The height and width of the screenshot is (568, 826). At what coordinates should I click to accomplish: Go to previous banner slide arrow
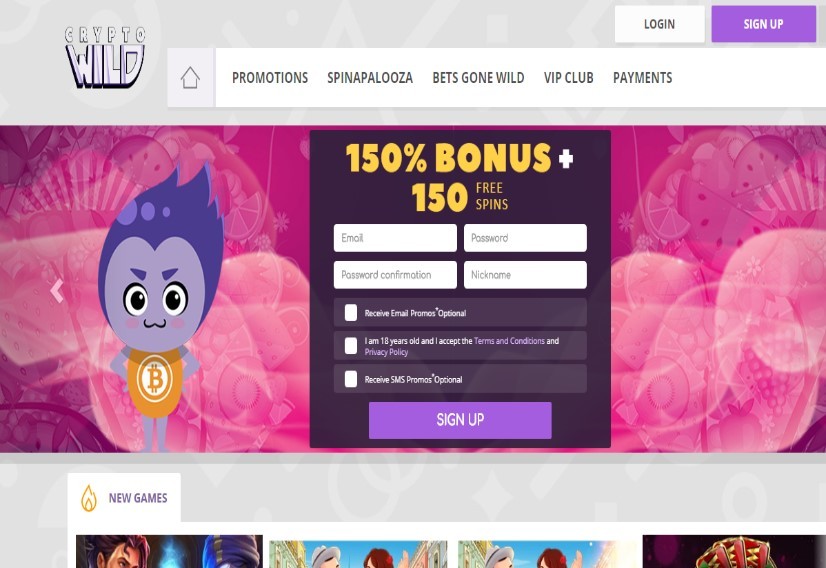57,290
